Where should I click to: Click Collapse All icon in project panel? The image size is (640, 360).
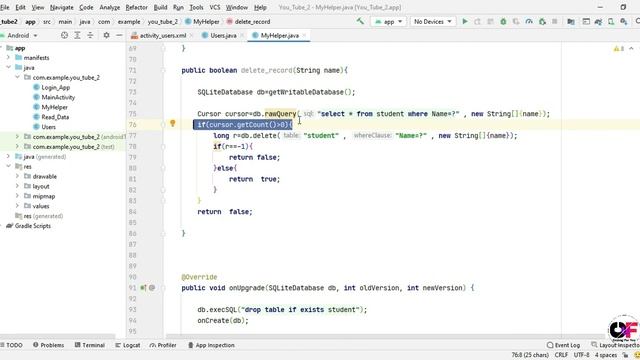pyautogui.click(x=90, y=36)
